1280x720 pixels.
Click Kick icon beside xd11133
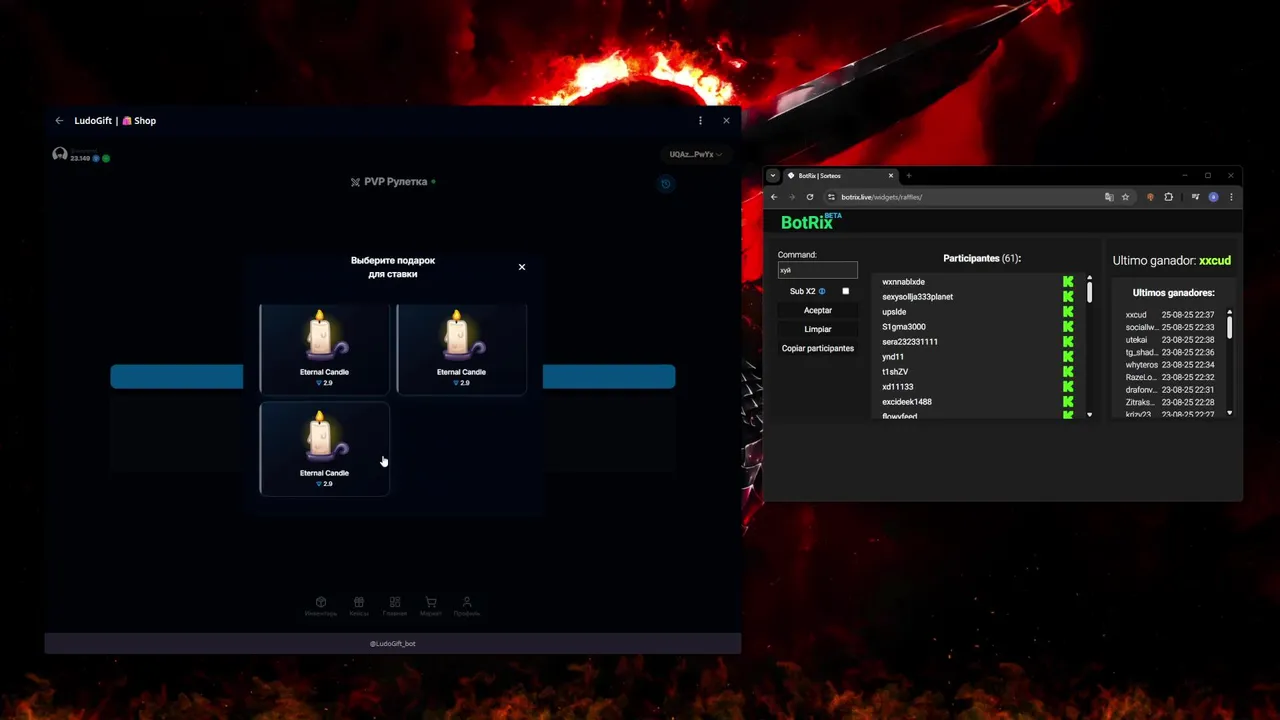(1068, 386)
